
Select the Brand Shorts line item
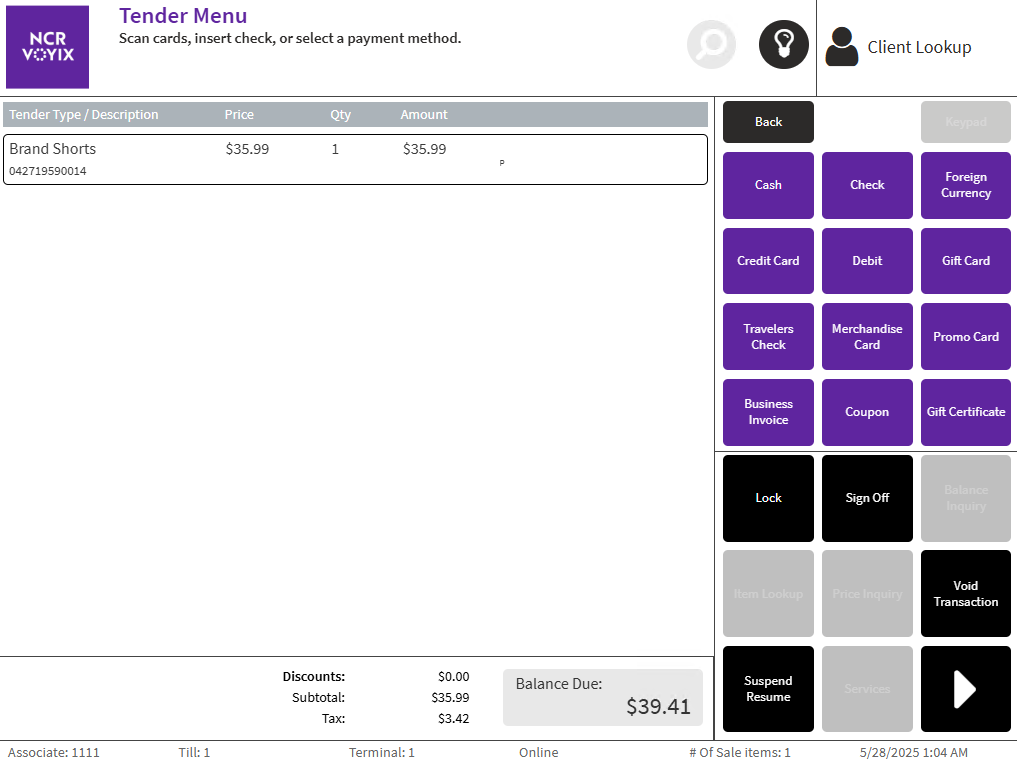click(x=355, y=159)
